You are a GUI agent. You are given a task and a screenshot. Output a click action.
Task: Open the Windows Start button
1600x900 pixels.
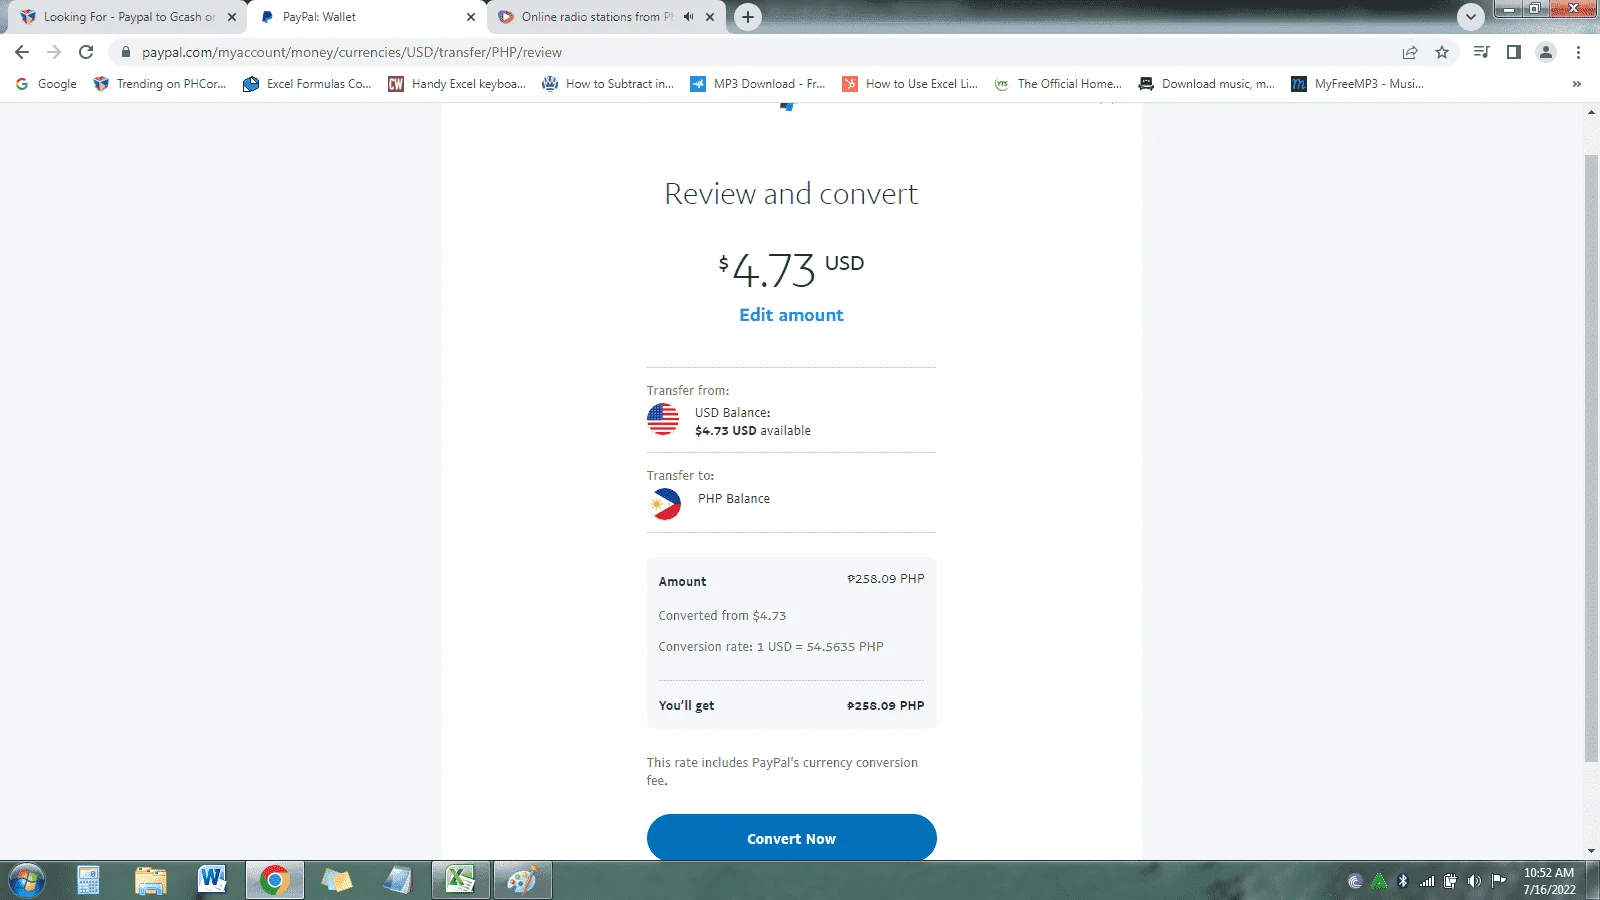(x=26, y=881)
